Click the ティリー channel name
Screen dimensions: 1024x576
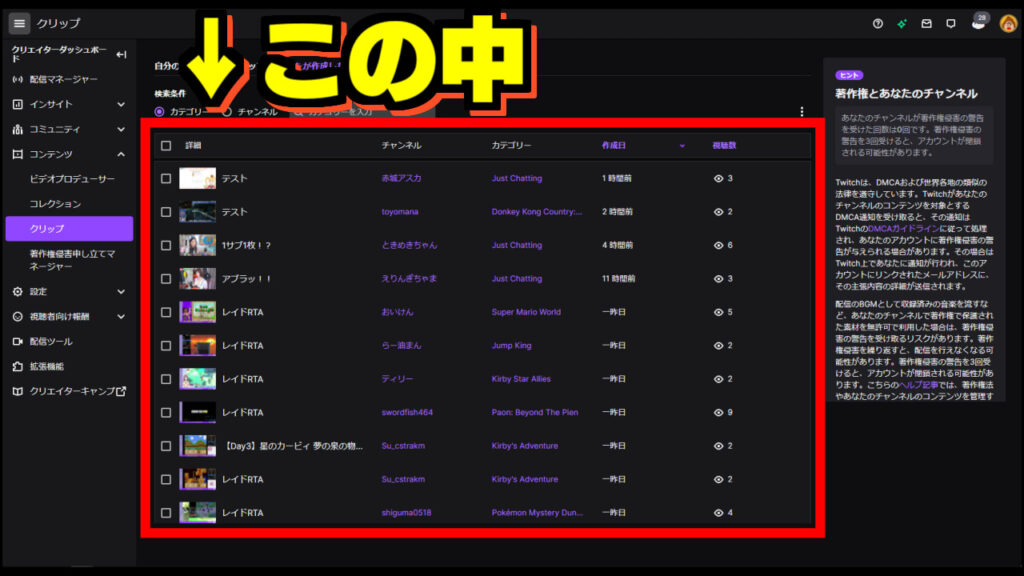(x=397, y=379)
